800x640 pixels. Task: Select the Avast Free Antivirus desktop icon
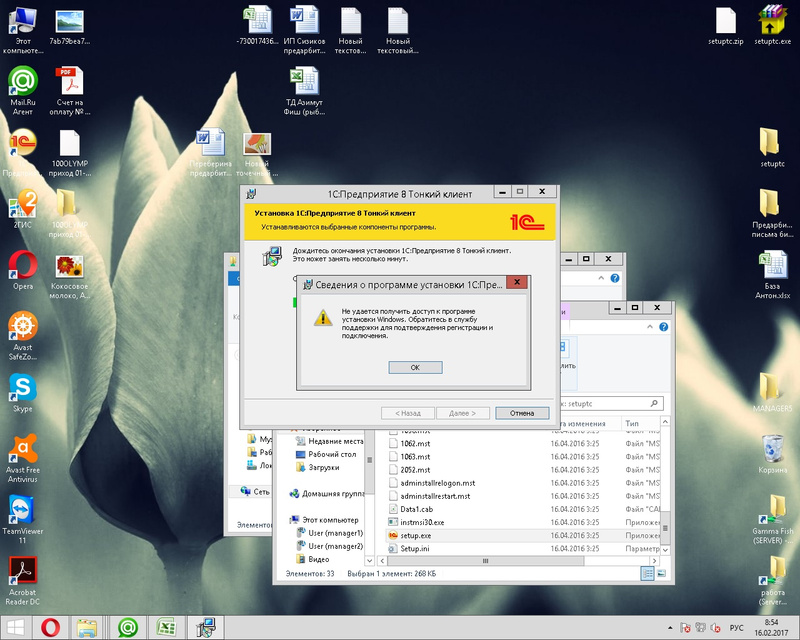click(x=22, y=449)
